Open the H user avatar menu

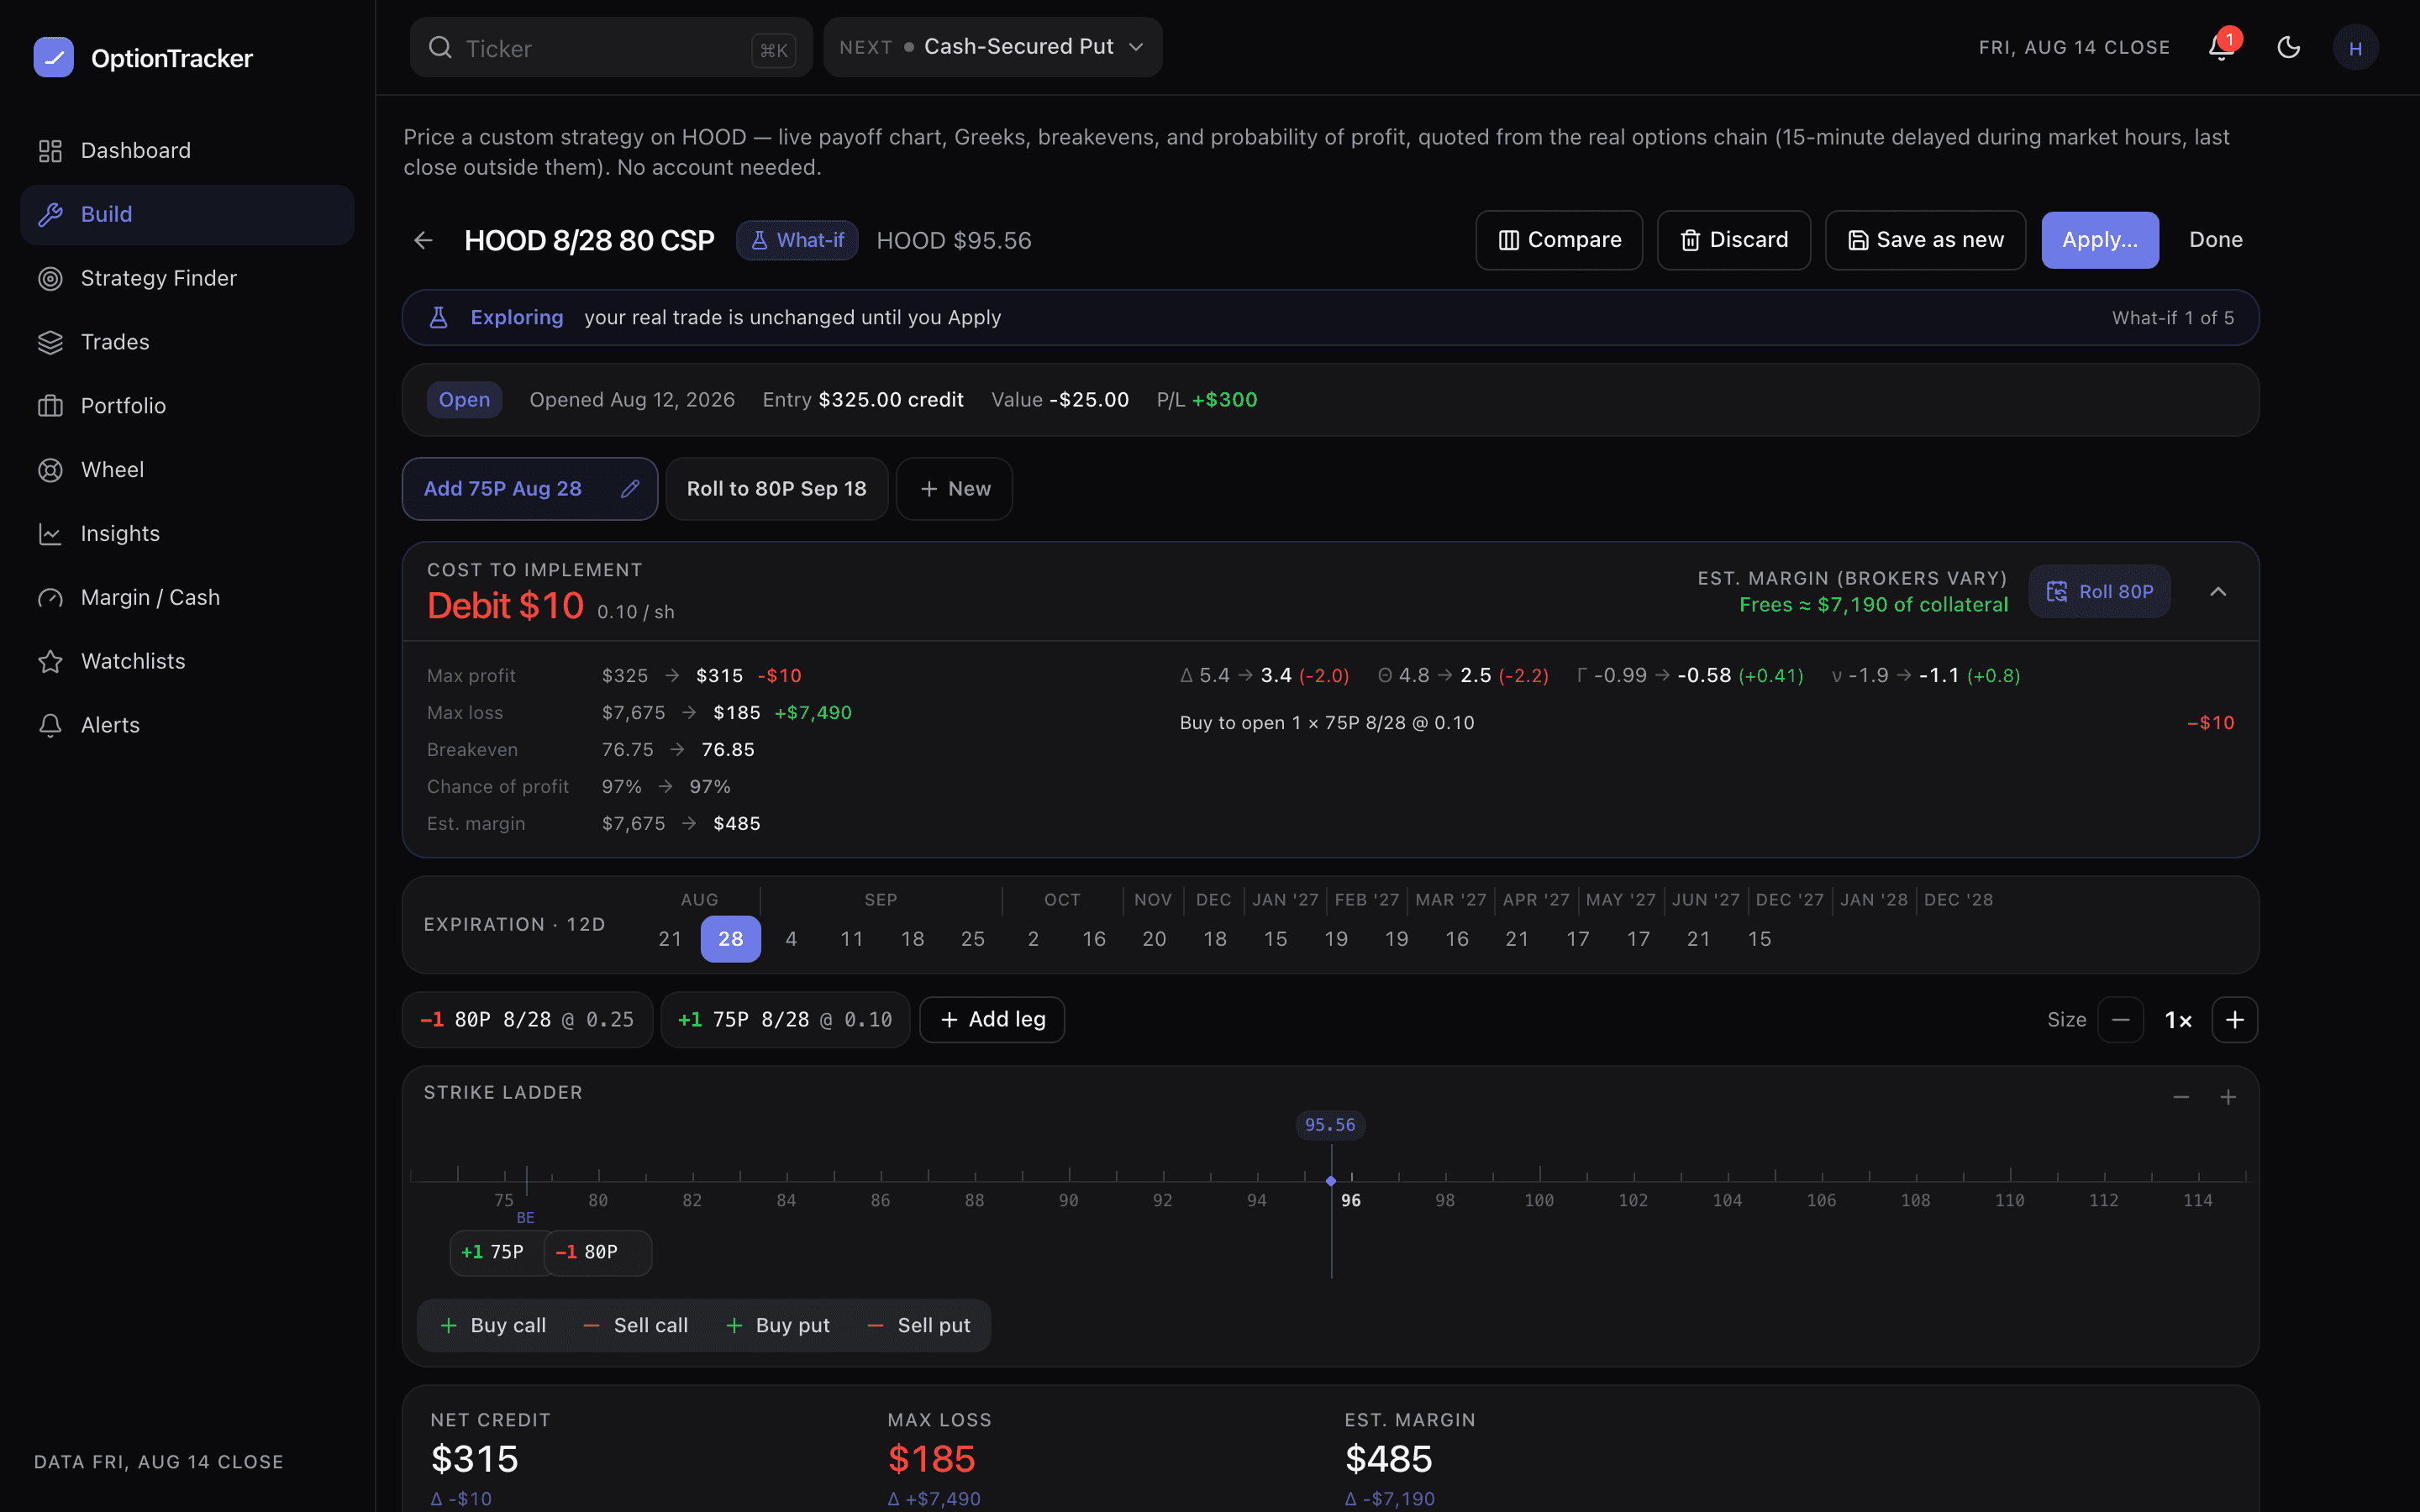tap(2355, 48)
